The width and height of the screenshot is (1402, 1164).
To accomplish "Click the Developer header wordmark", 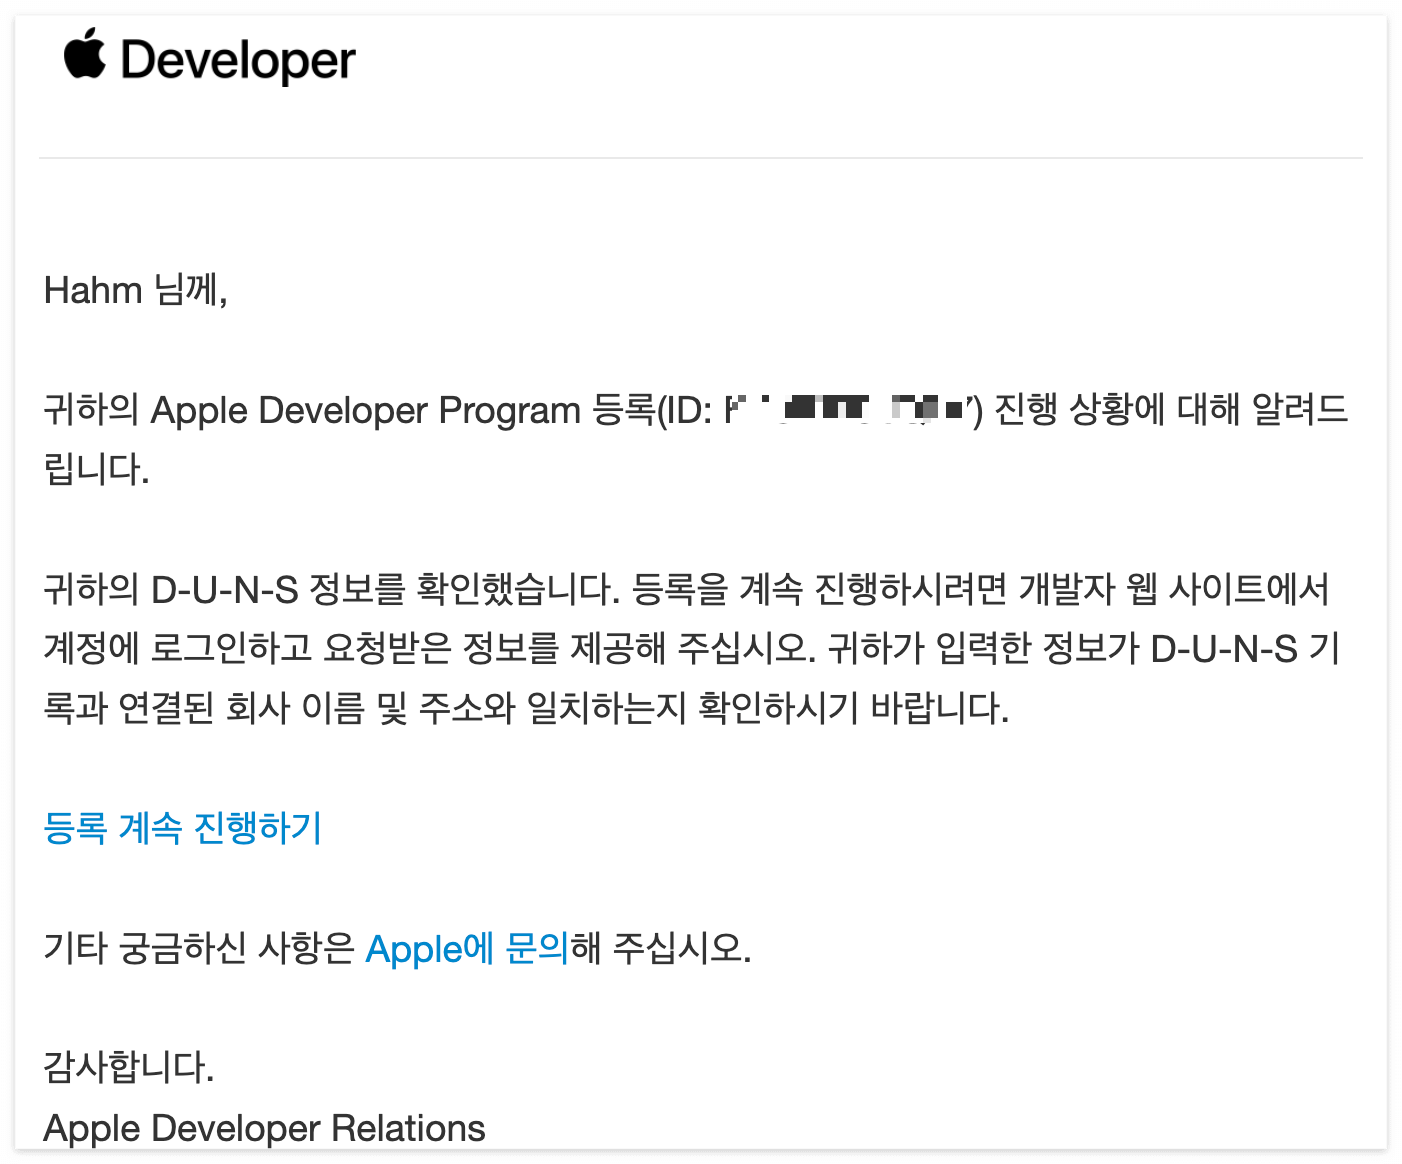I will [238, 60].
